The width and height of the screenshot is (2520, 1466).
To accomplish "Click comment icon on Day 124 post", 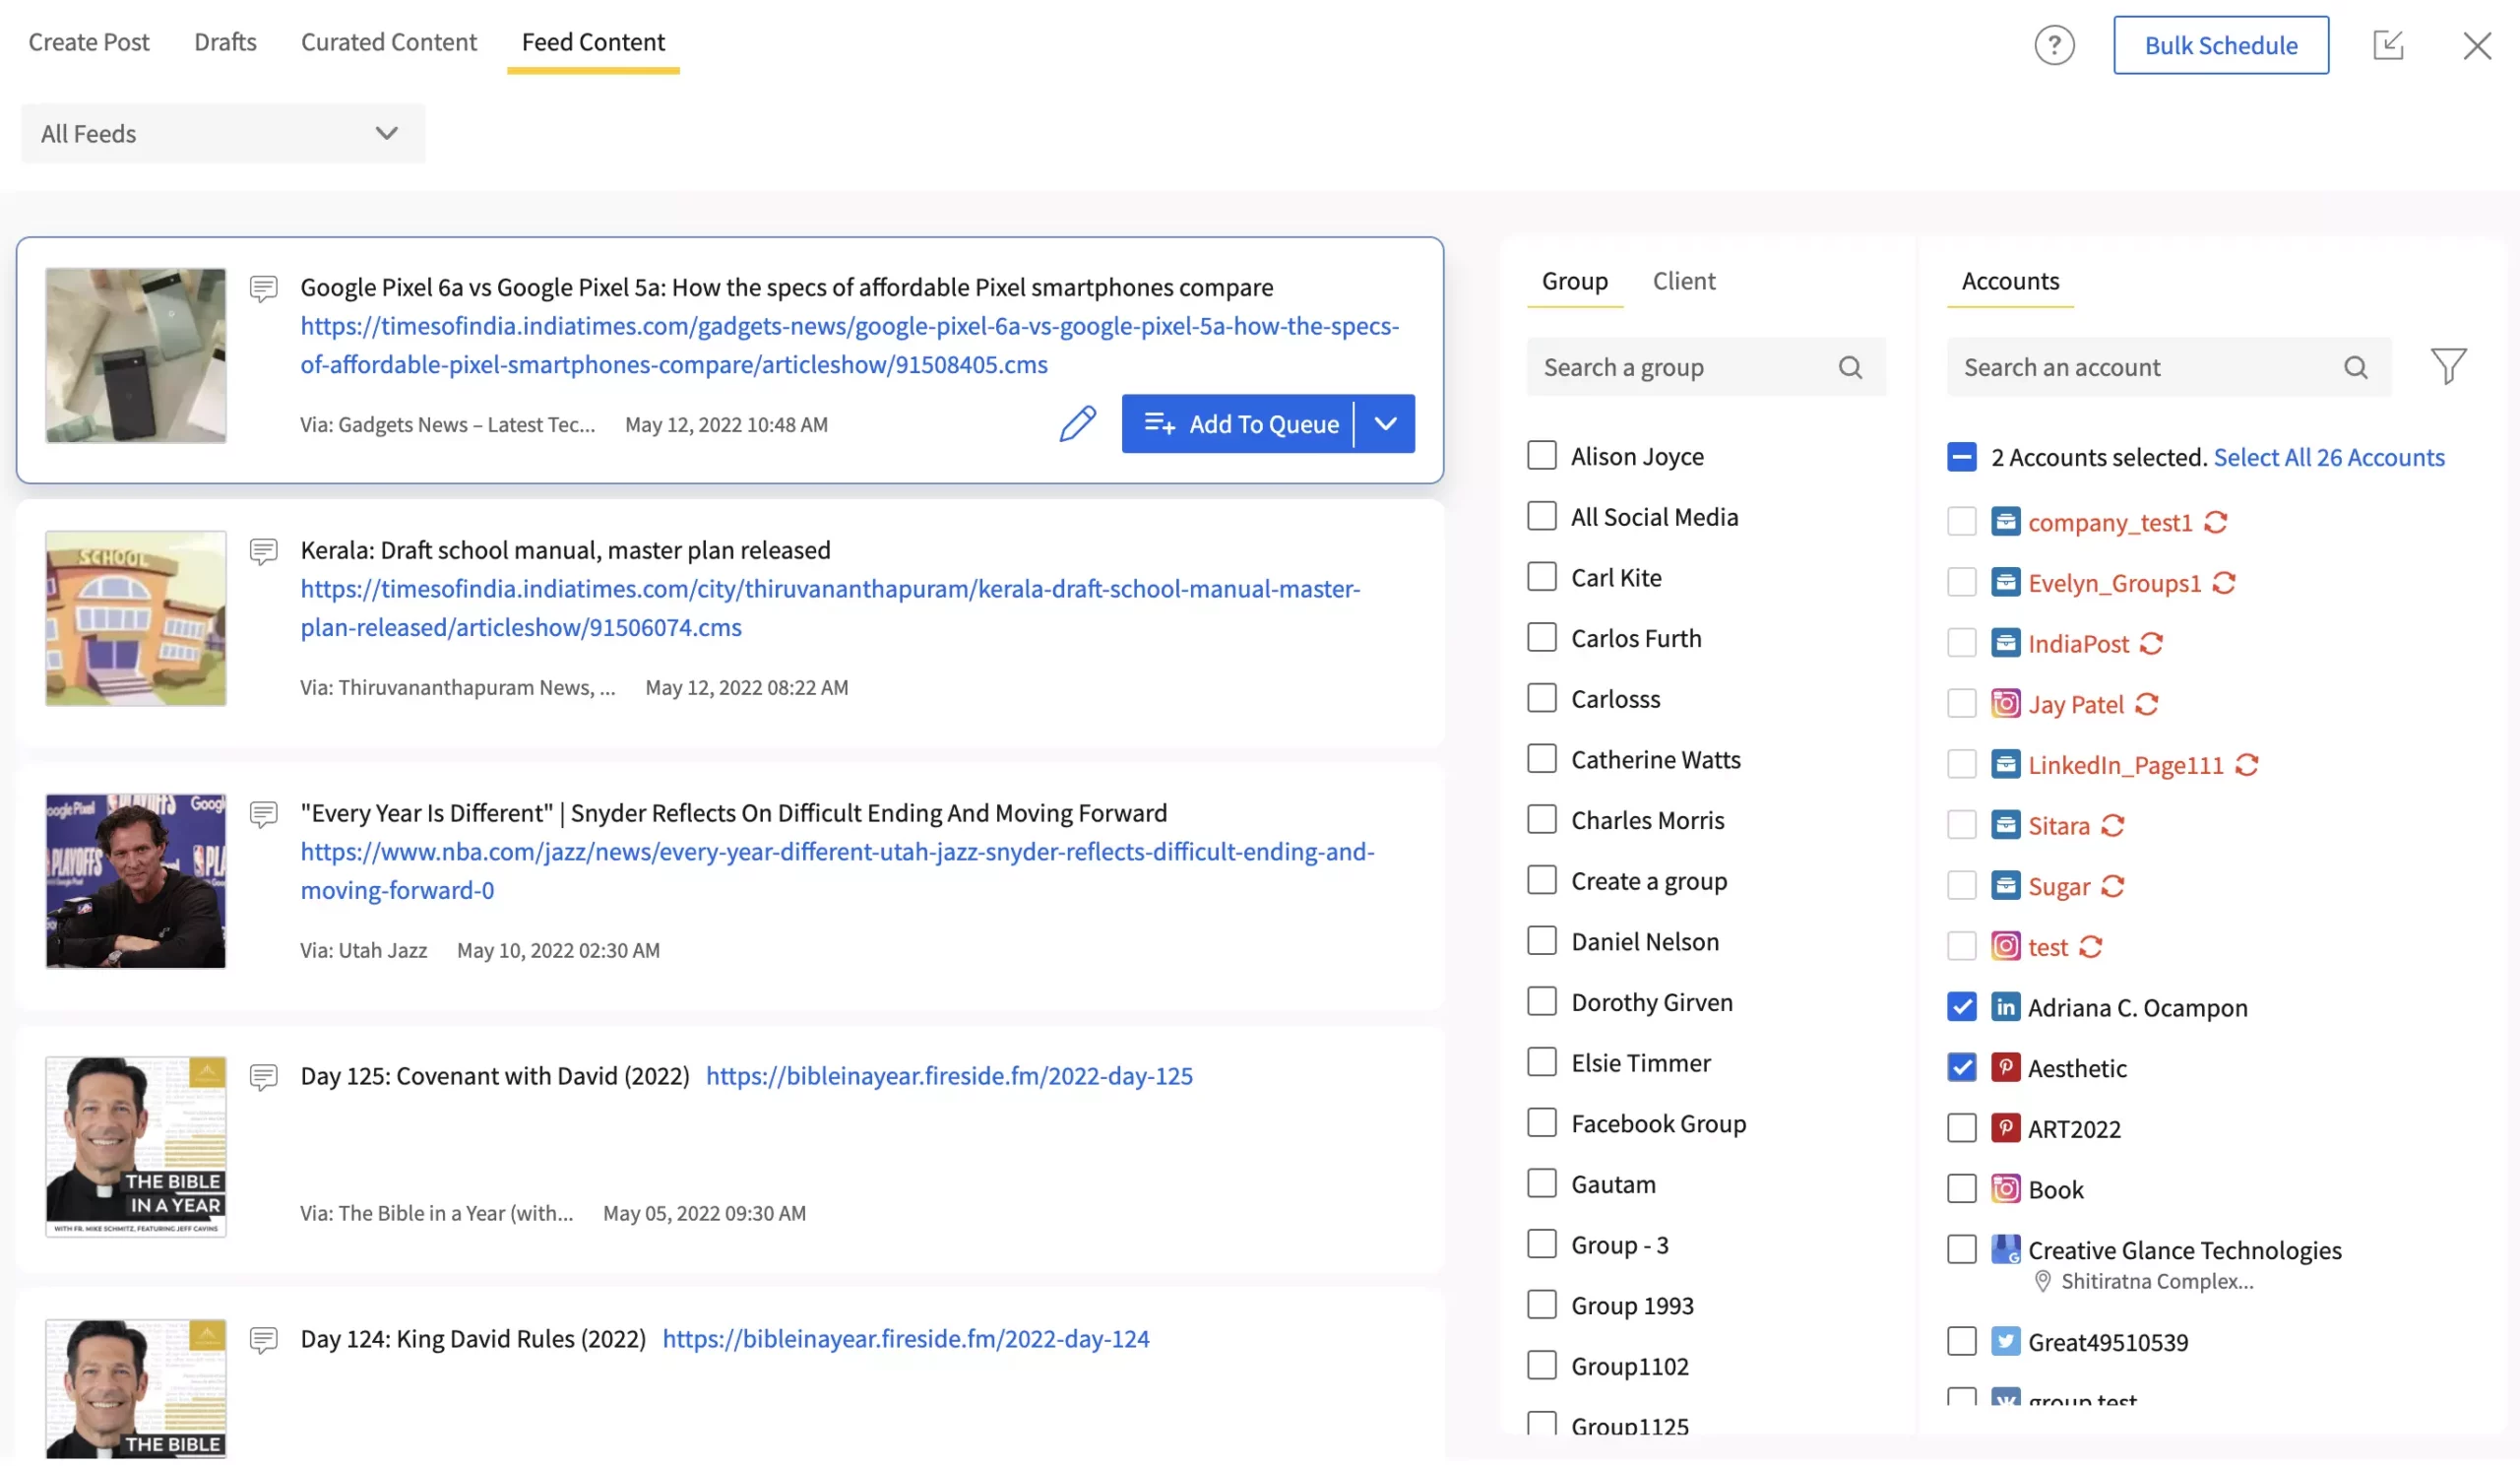I will tap(263, 1341).
